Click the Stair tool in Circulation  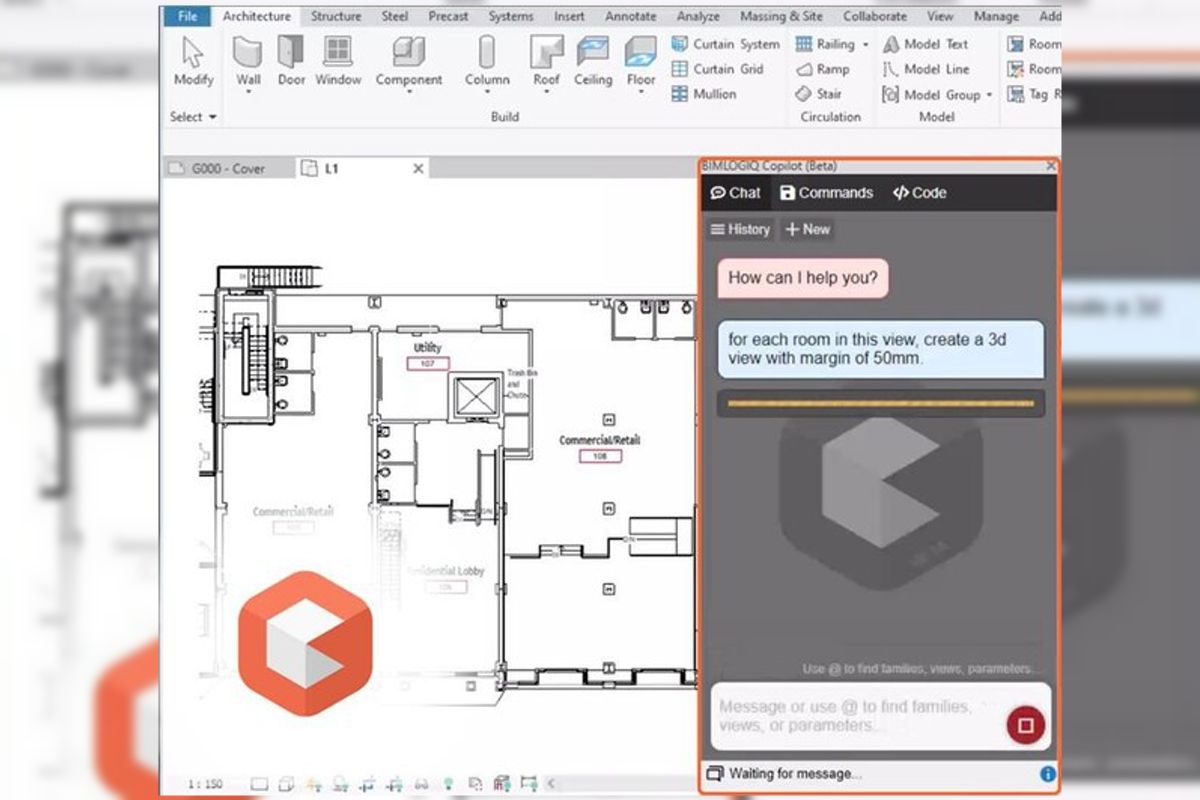pos(819,94)
